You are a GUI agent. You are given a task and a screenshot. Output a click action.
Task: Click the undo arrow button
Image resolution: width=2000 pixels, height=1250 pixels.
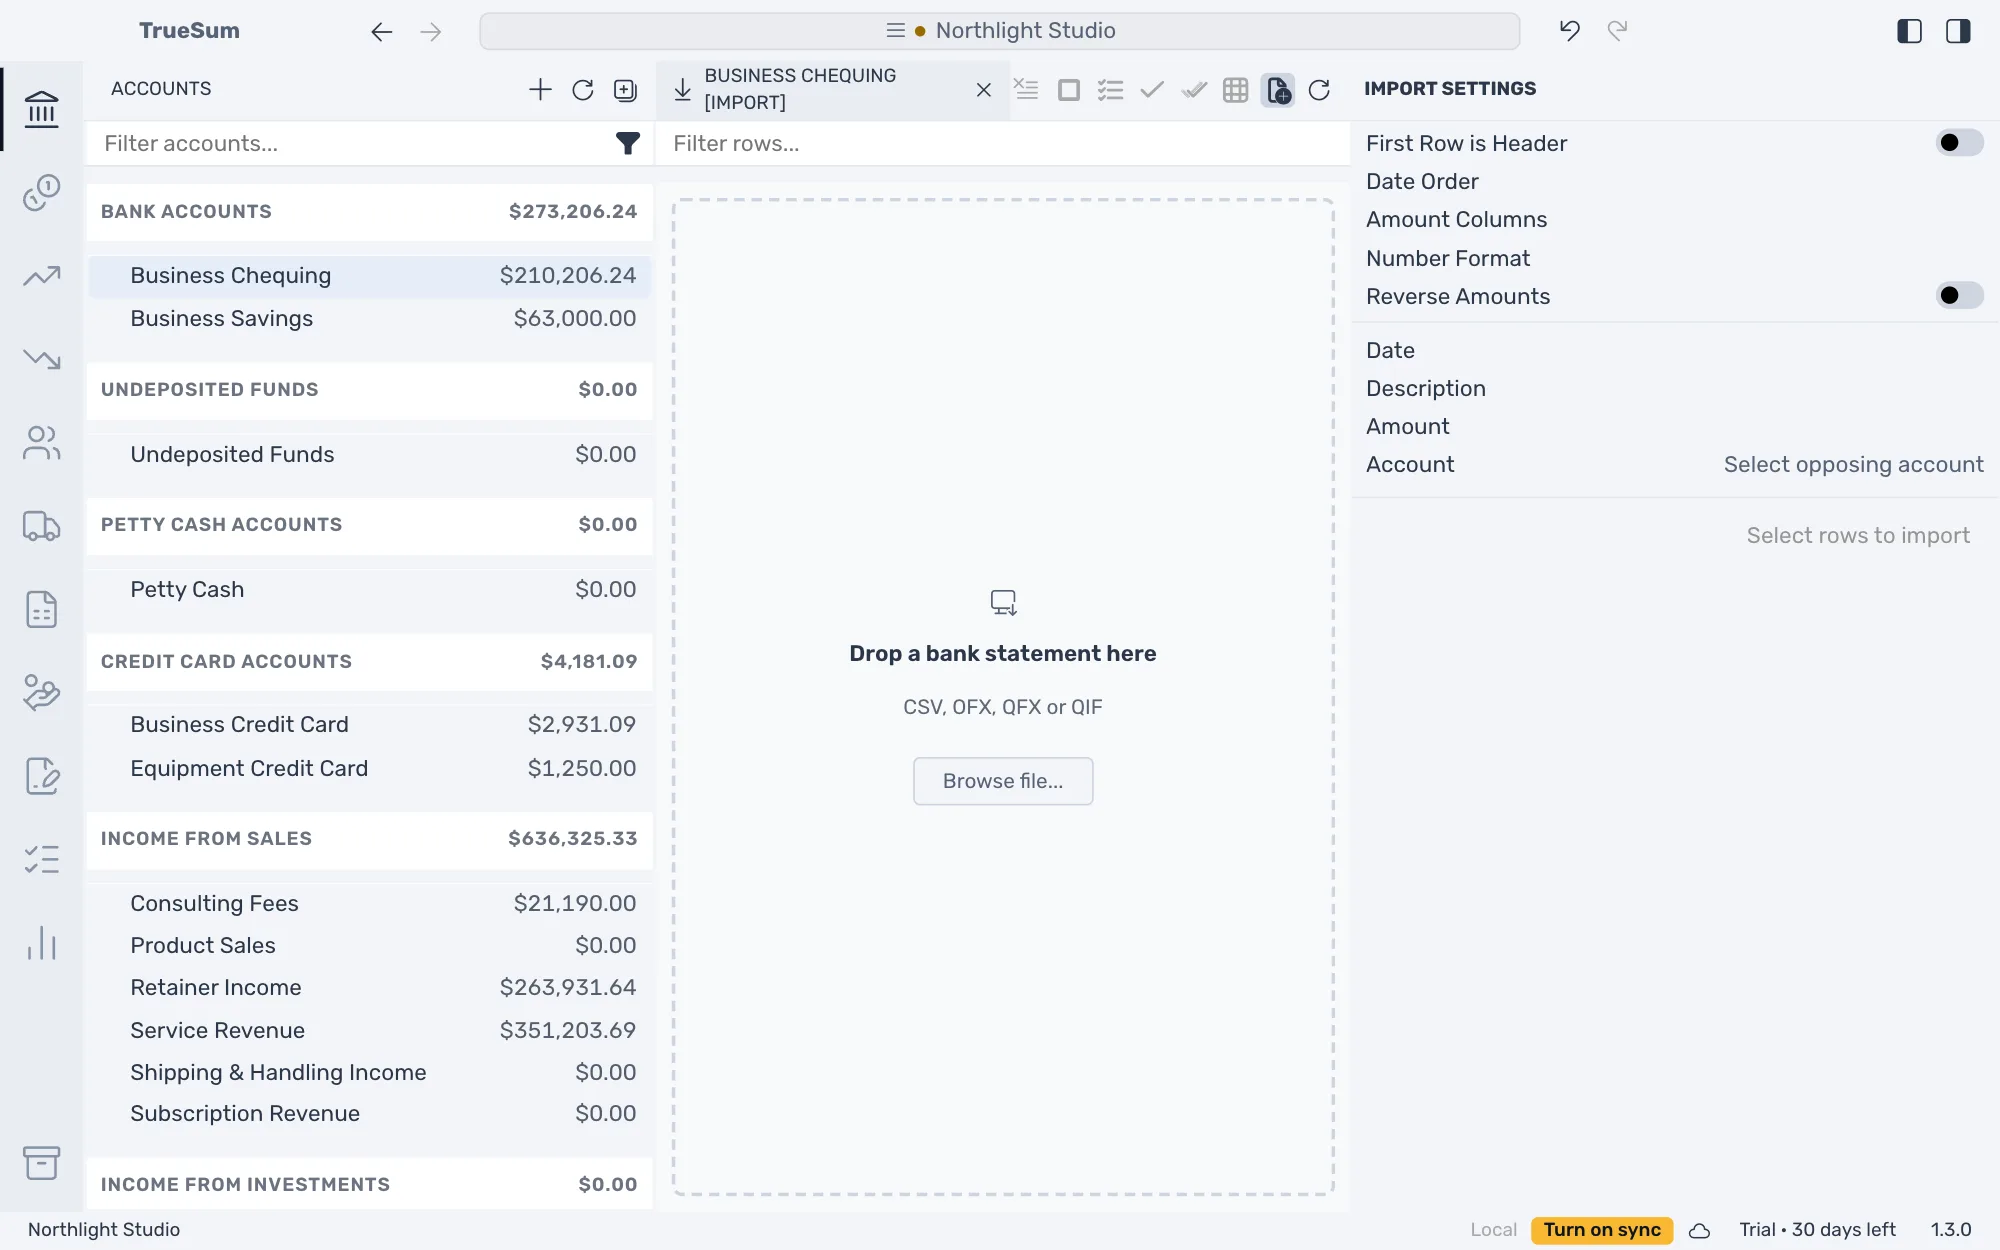click(x=1570, y=31)
